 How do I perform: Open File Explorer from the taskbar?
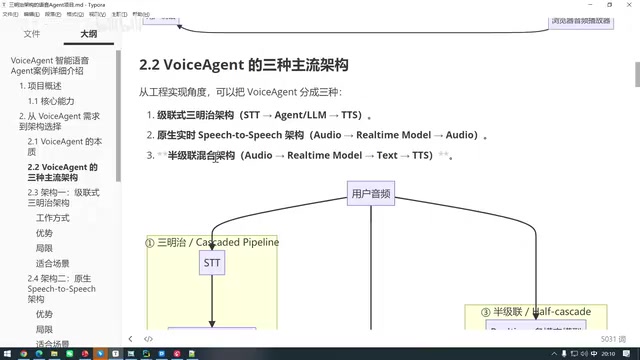click(x=54, y=353)
